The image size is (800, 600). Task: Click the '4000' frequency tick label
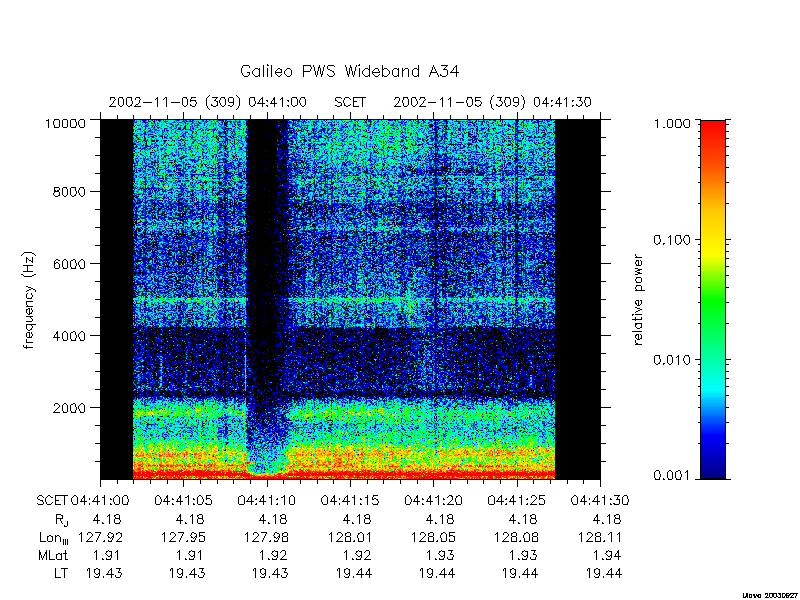69,336
